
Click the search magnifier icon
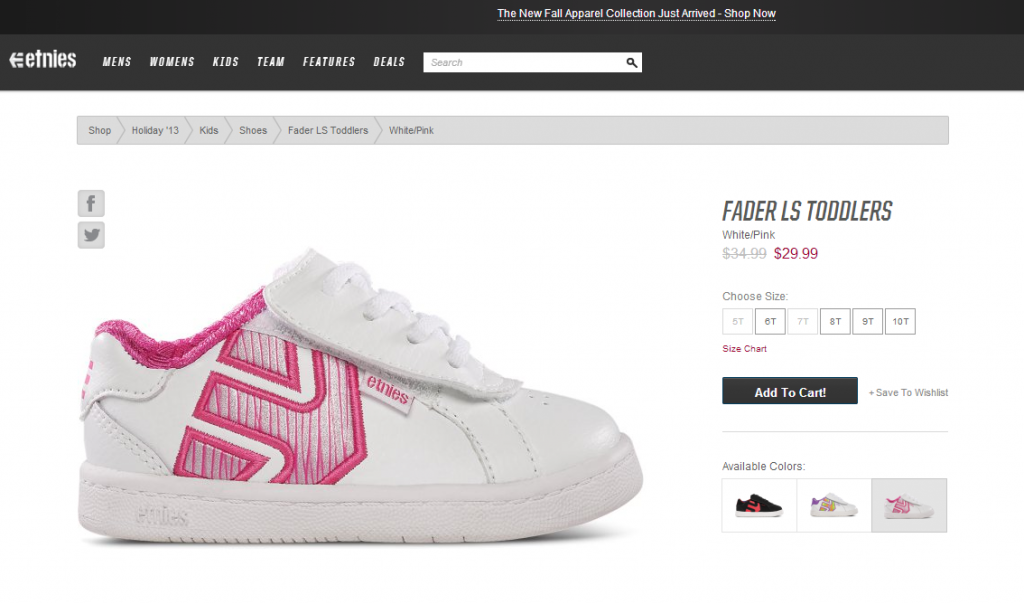(631, 62)
